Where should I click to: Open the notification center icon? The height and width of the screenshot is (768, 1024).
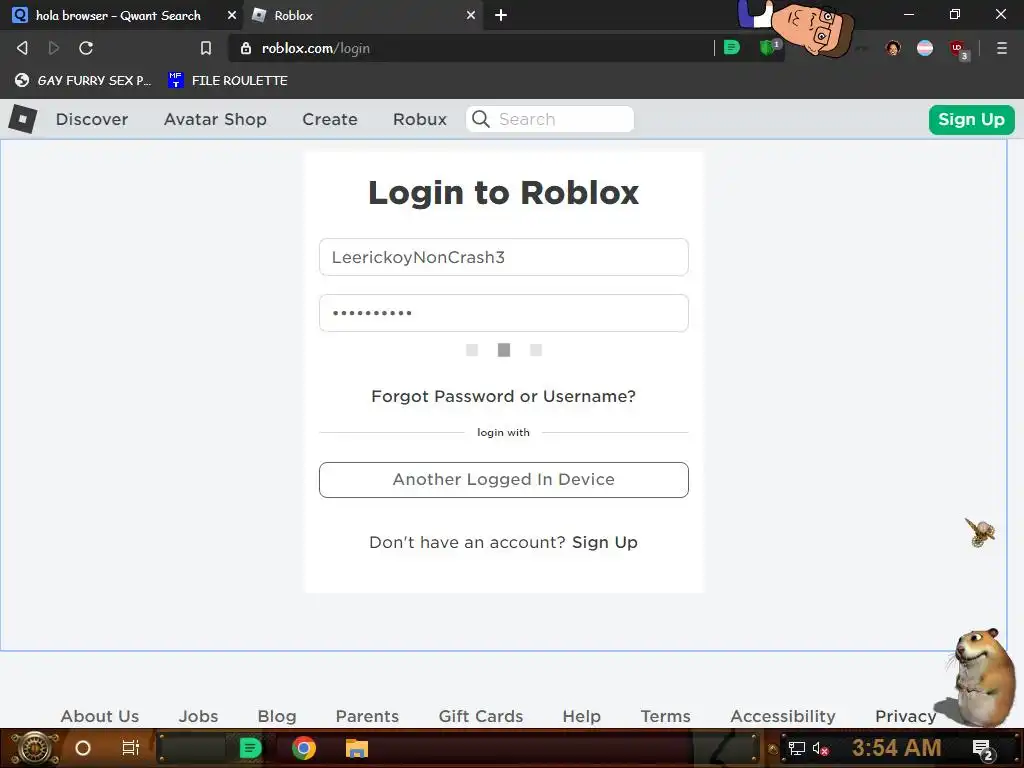983,749
